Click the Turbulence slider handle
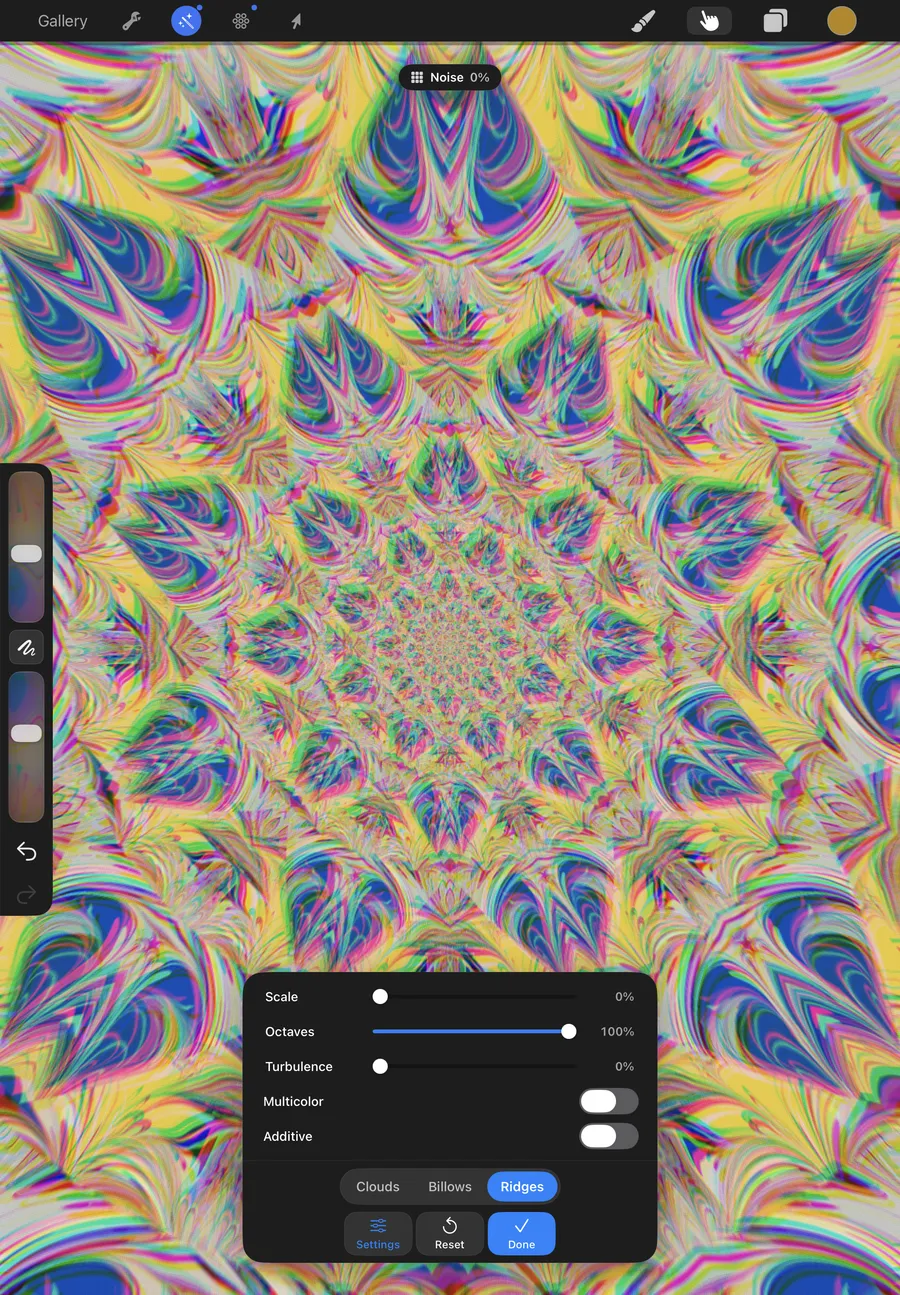Screen dimensions: 900x1295 [380, 1066]
